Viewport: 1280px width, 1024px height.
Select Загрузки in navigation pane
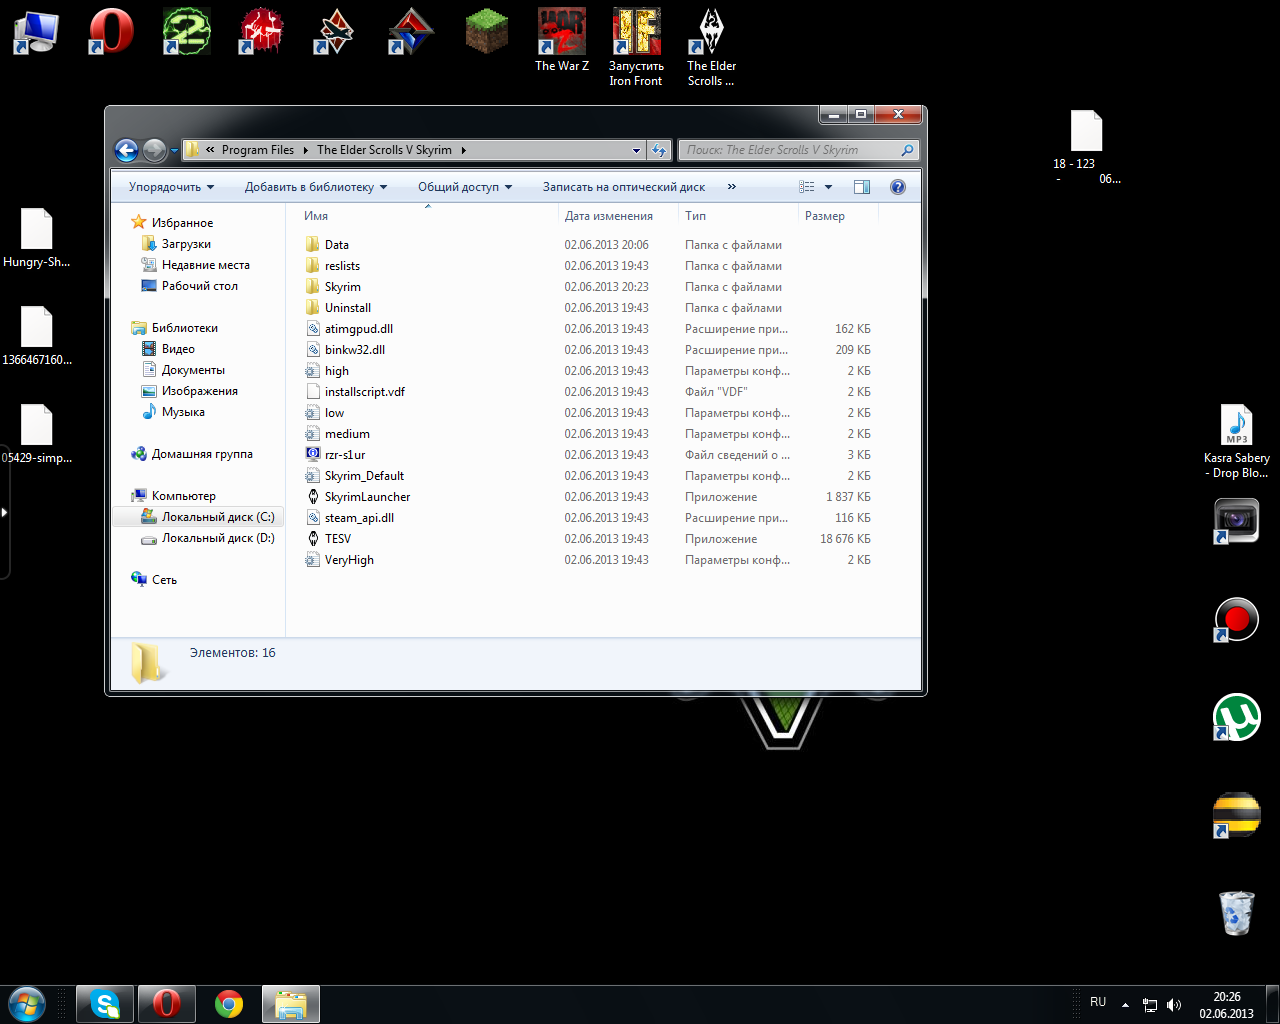point(186,244)
